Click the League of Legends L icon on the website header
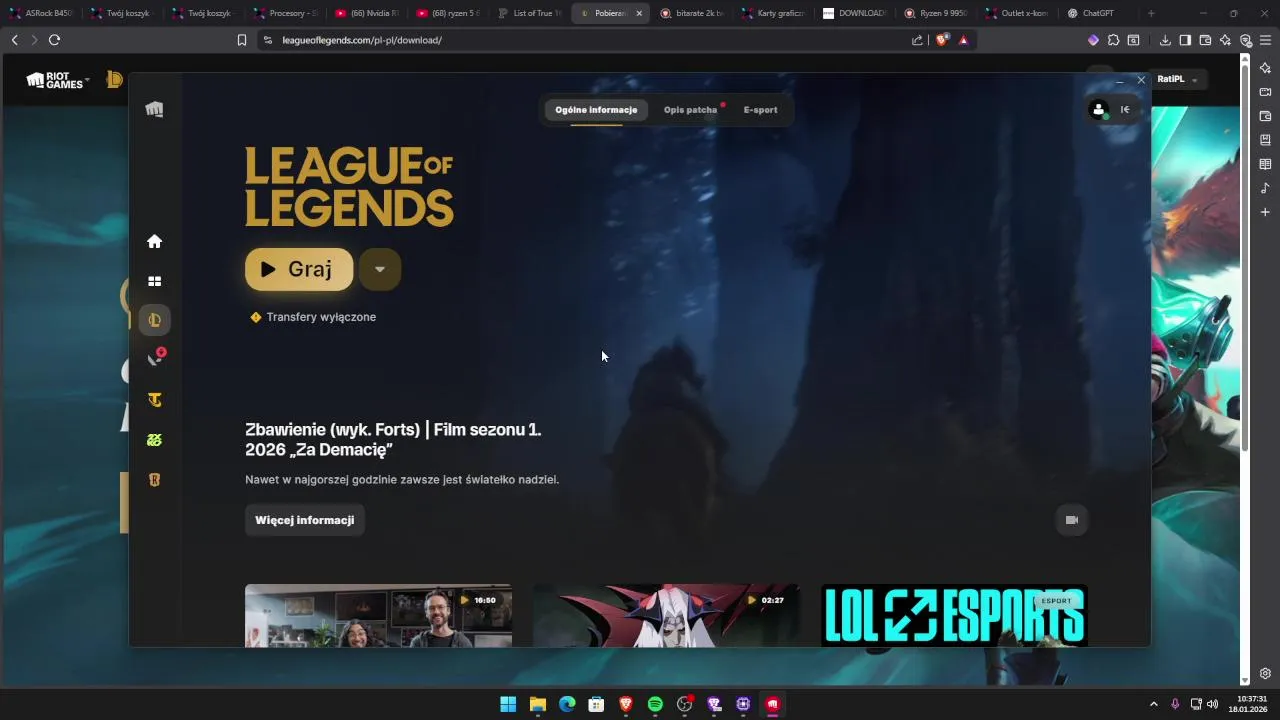 (114, 80)
